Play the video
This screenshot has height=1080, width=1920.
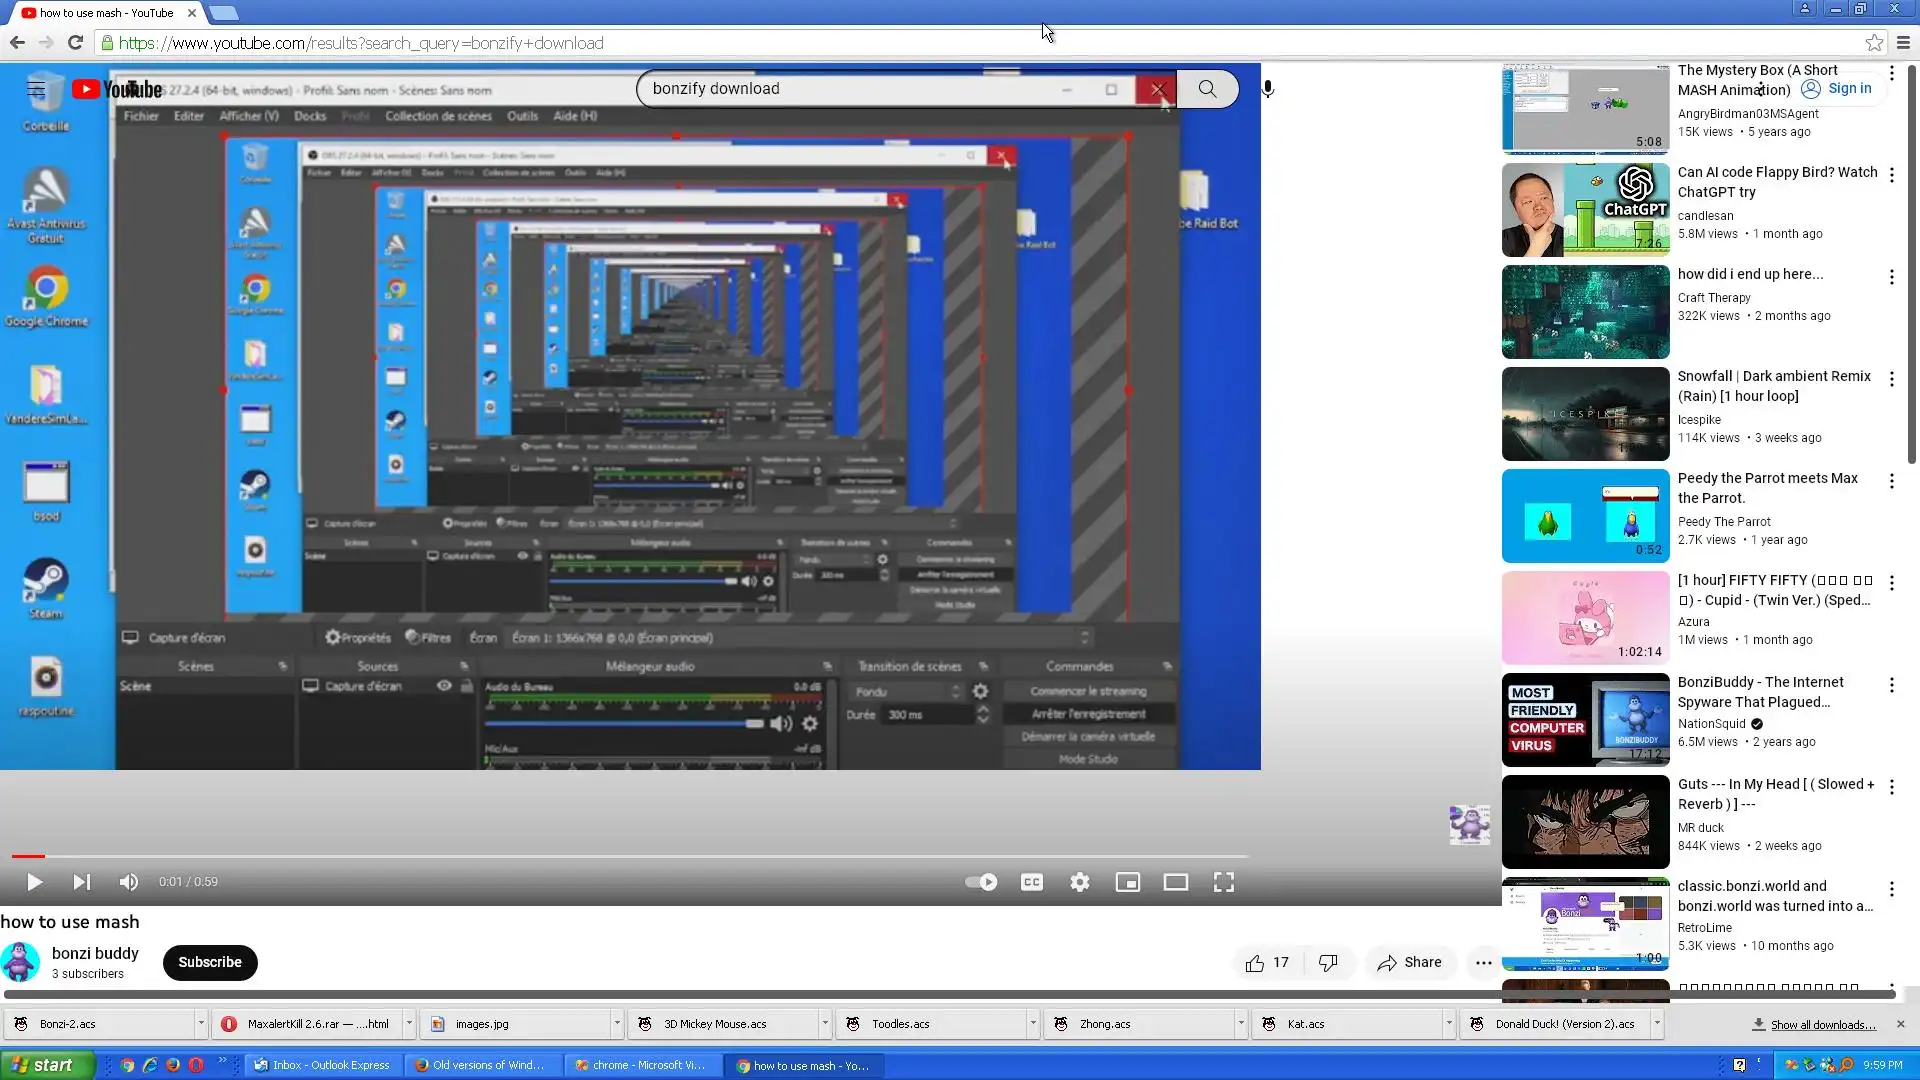click(34, 882)
